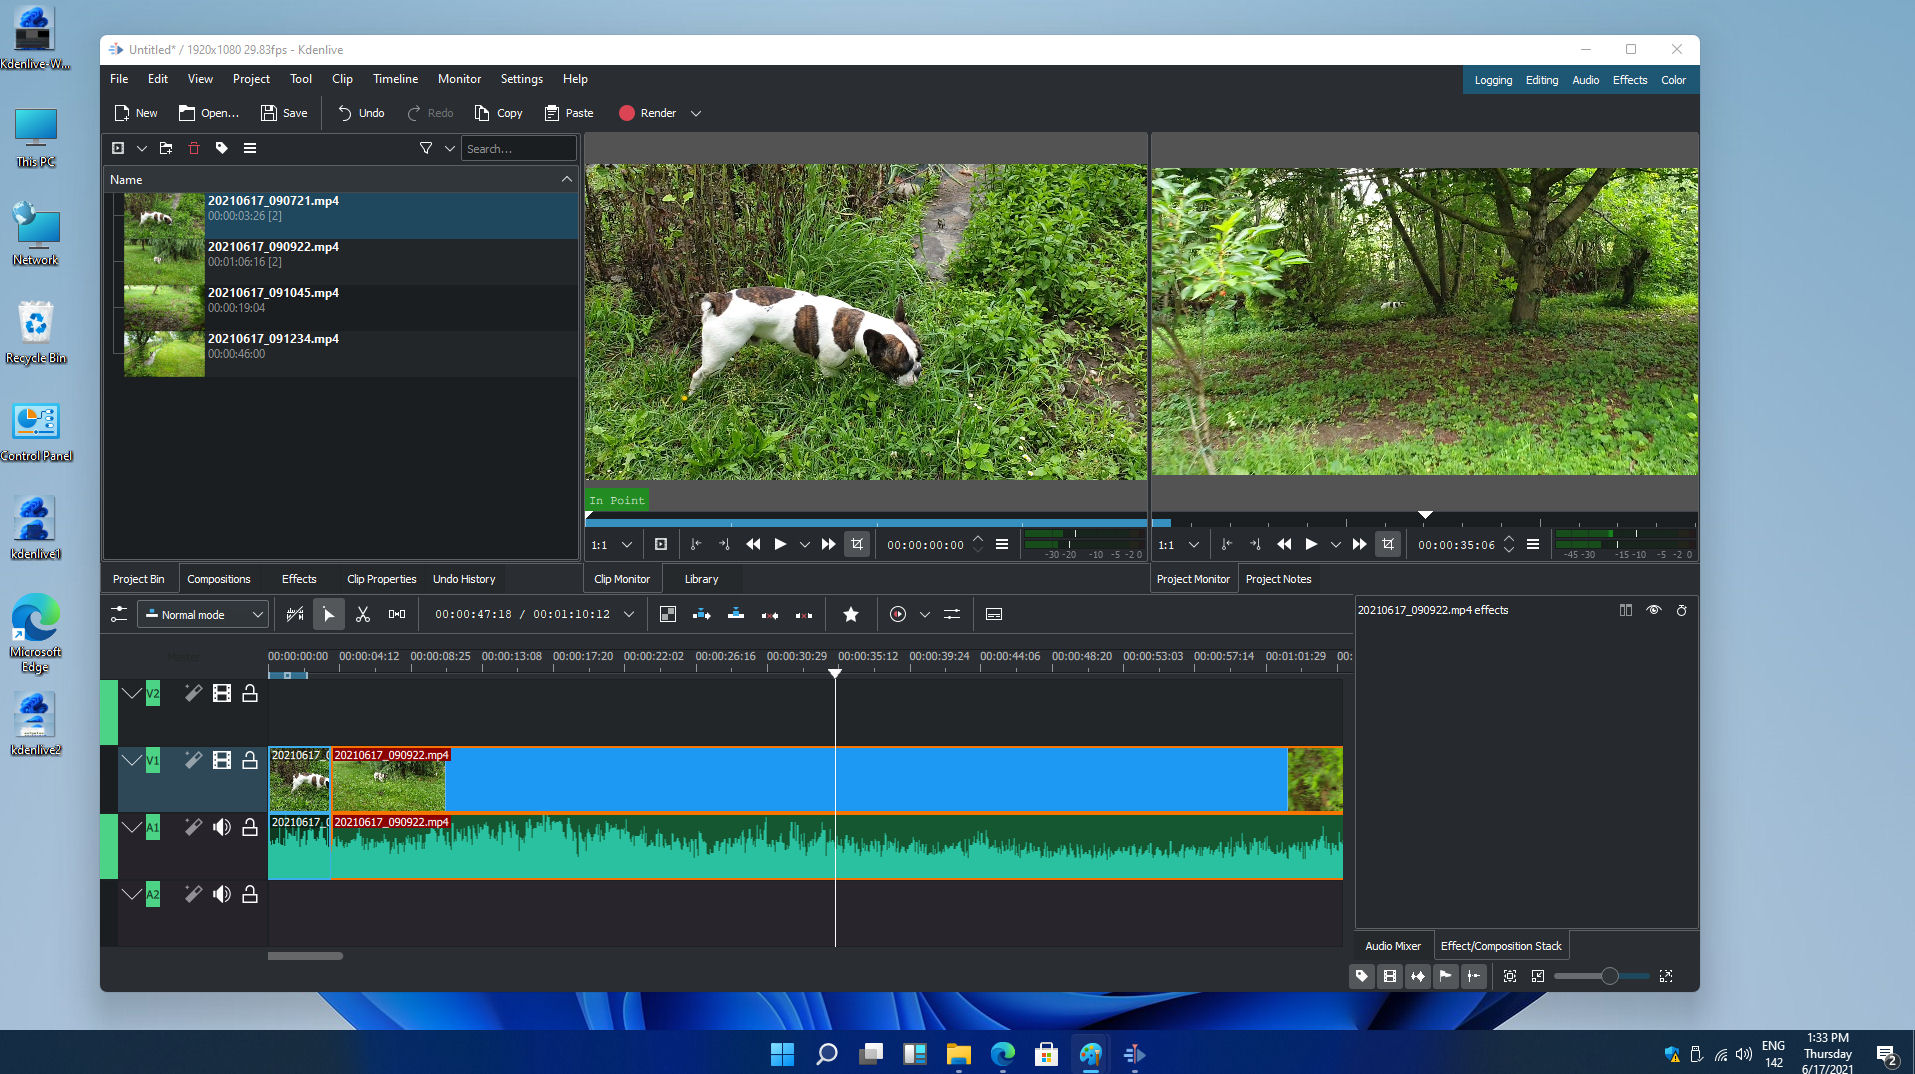Image resolution: width=1915 pixels, height=1074 pixels.
Task: Click the Open… button
Action: pyautogui.click(x=208, y=113)
